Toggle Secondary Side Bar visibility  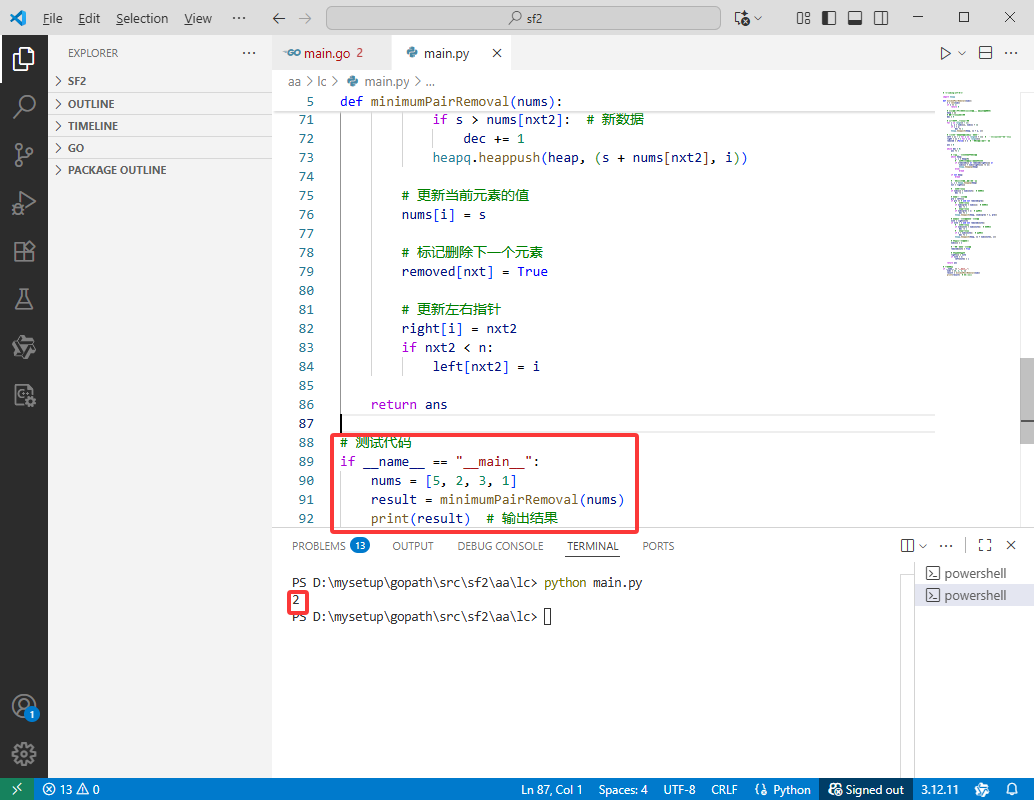(880, 18)
